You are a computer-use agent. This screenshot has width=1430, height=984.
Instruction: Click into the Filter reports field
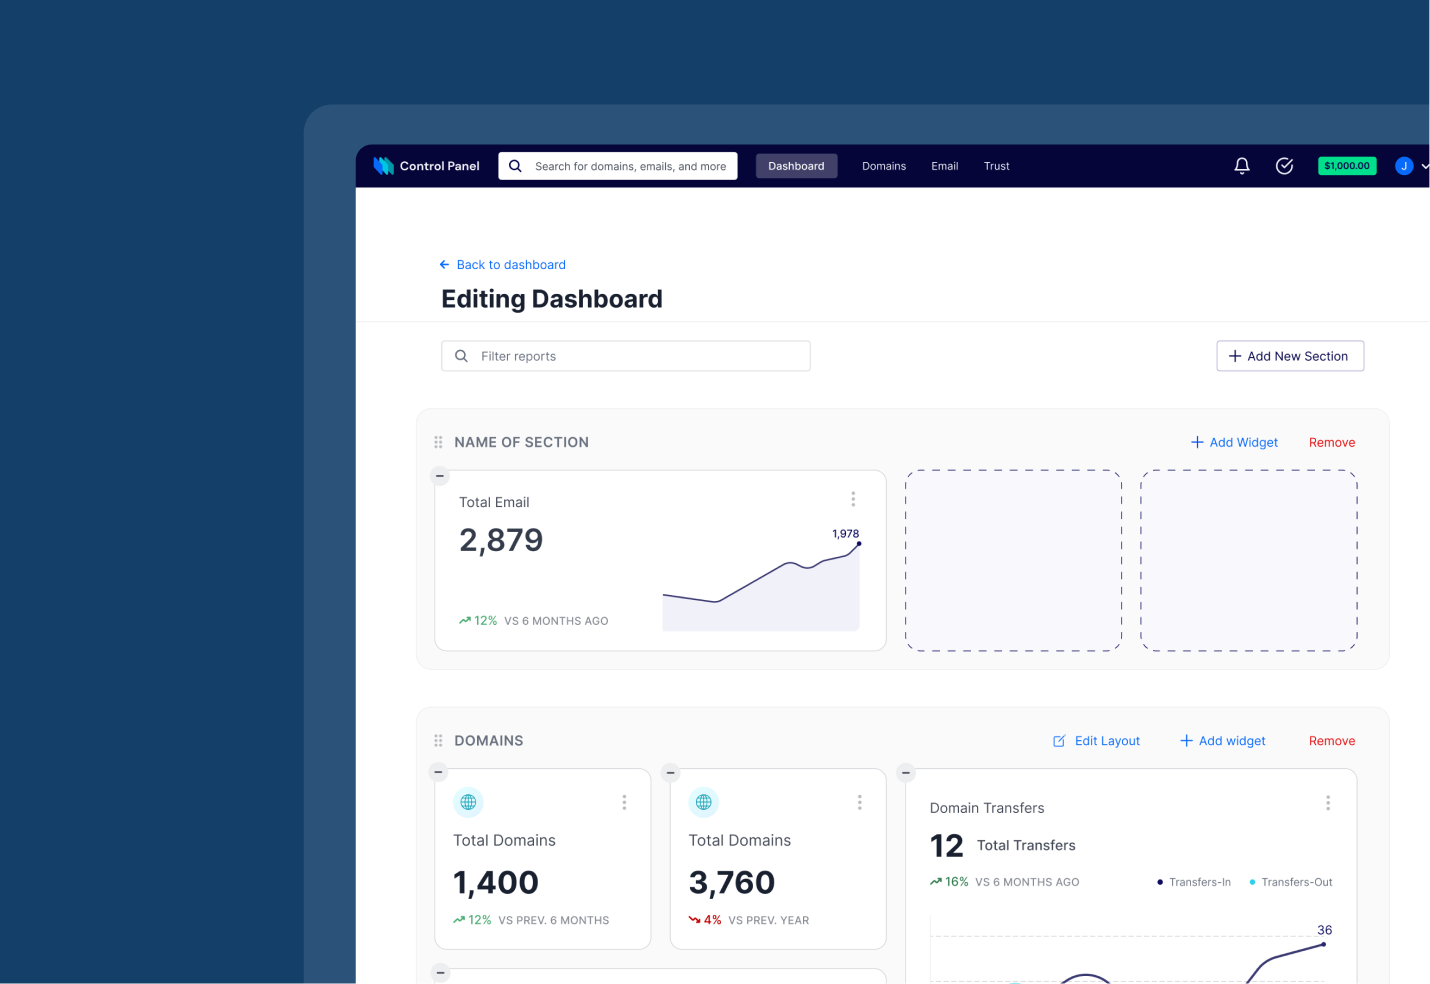[640, 356]
